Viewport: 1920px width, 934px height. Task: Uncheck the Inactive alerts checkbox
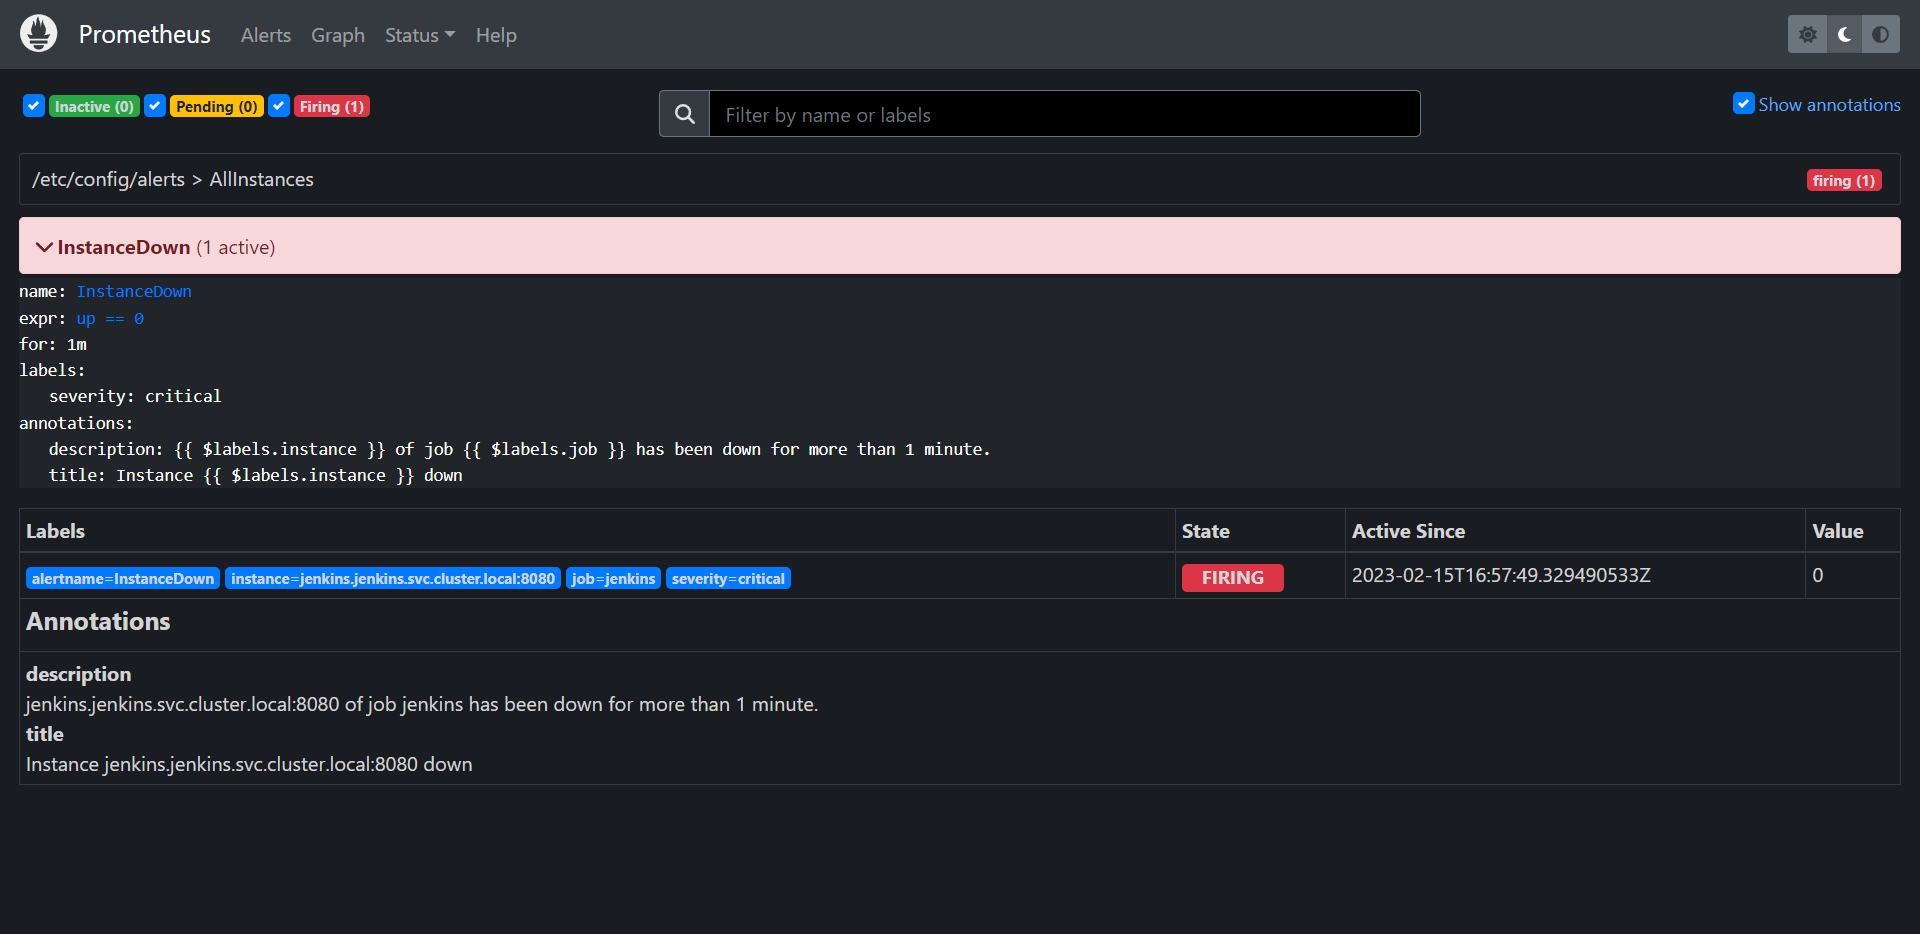coord(34,106)
